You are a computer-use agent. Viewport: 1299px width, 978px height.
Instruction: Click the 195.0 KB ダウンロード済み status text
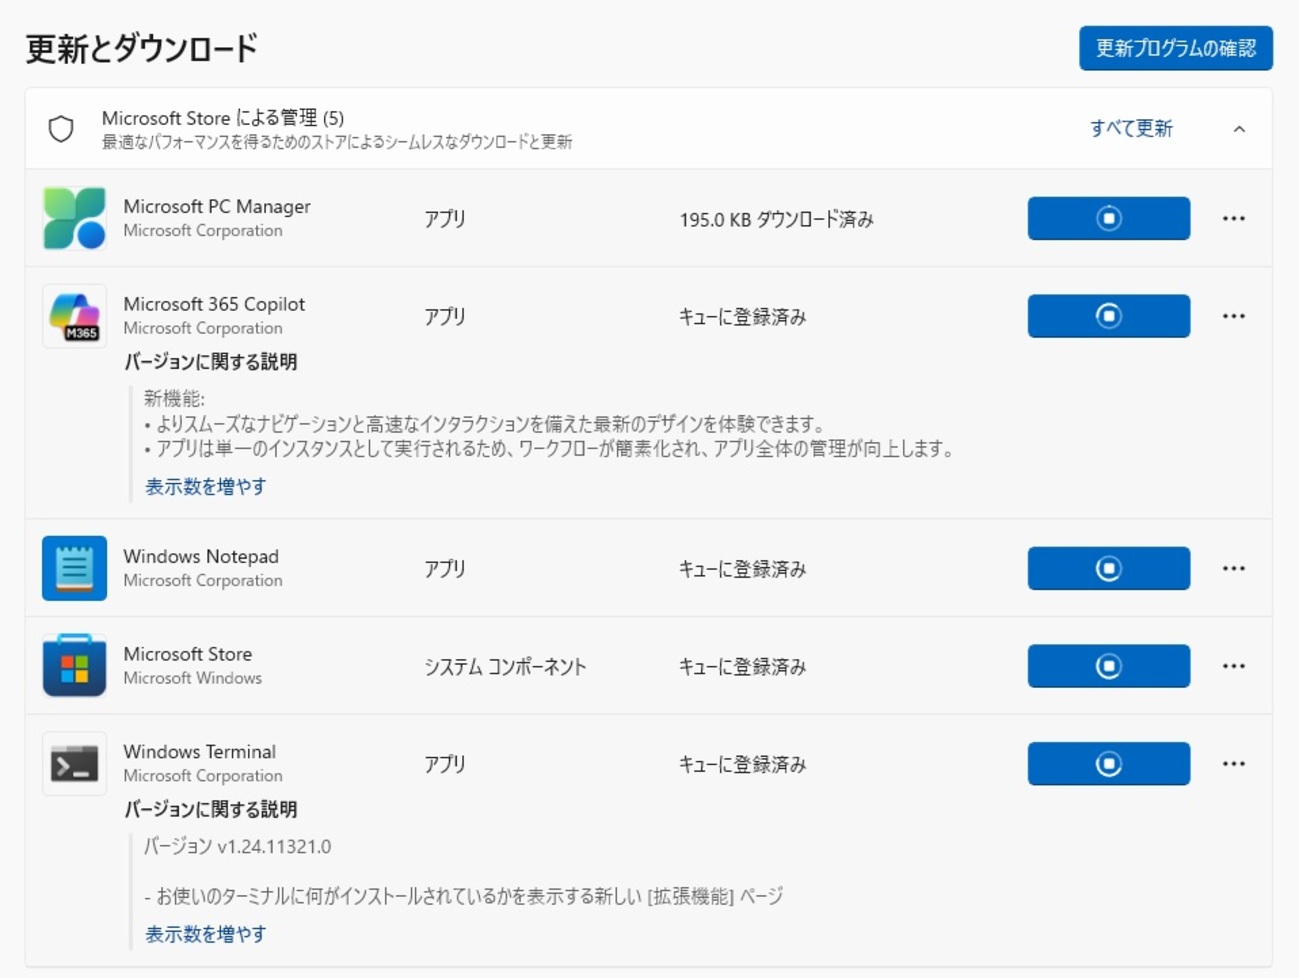point(777,219)
